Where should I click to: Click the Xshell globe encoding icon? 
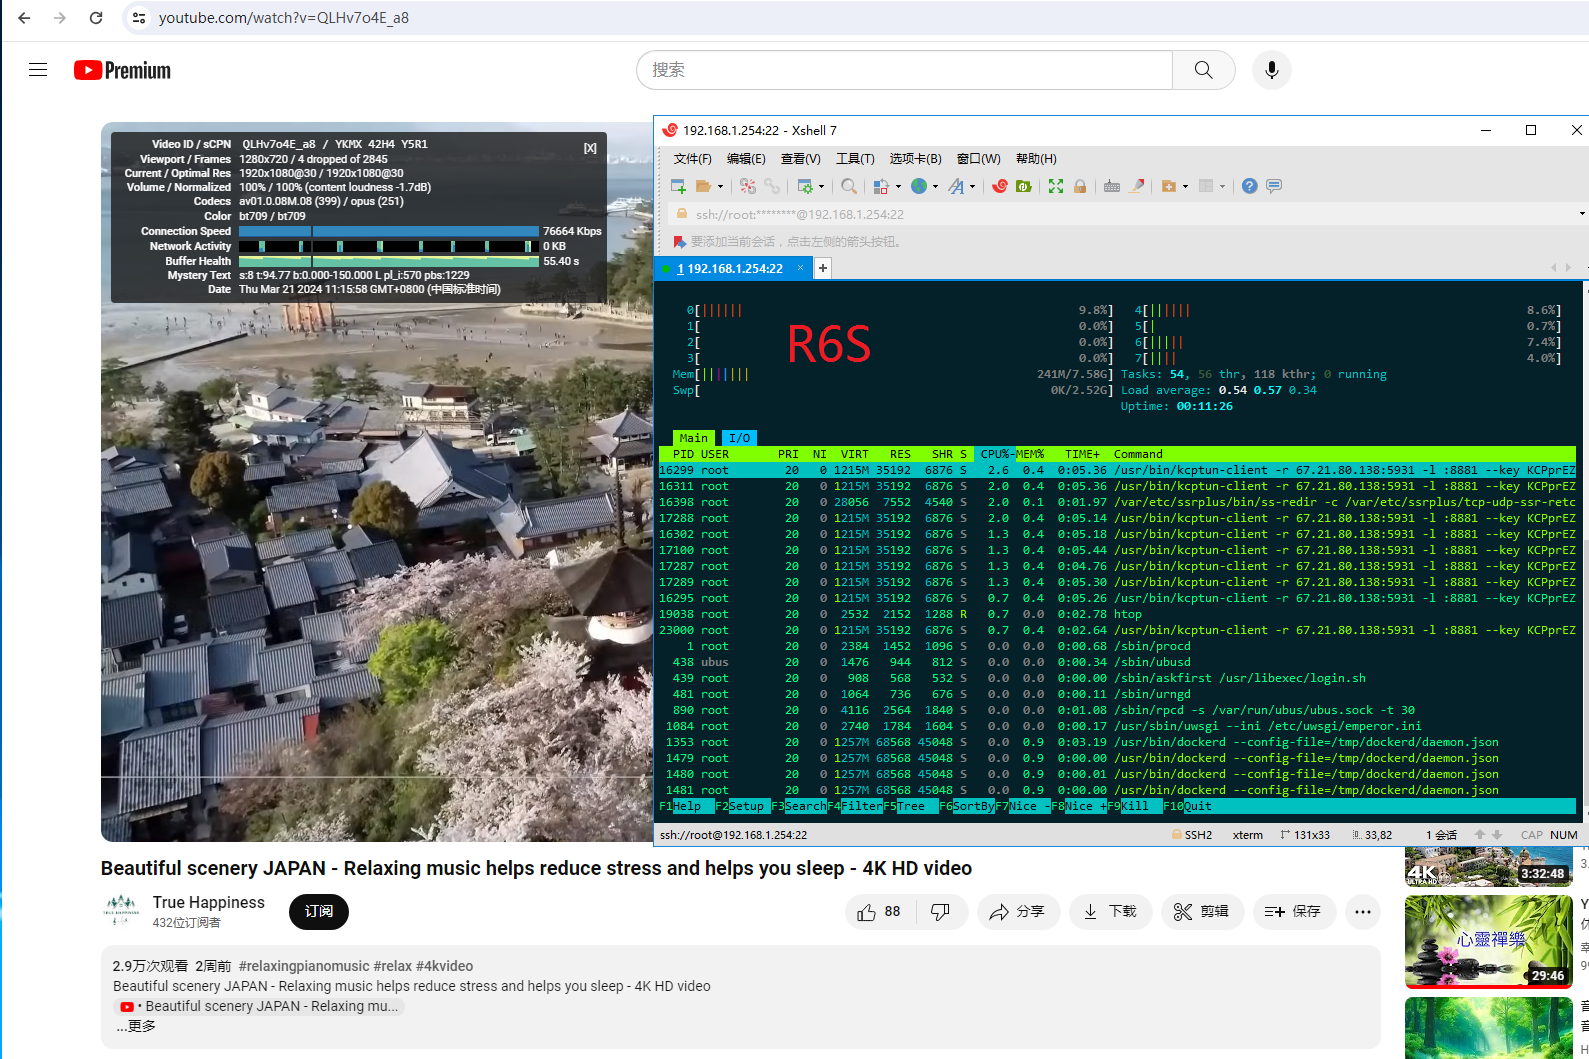(919, 186)
